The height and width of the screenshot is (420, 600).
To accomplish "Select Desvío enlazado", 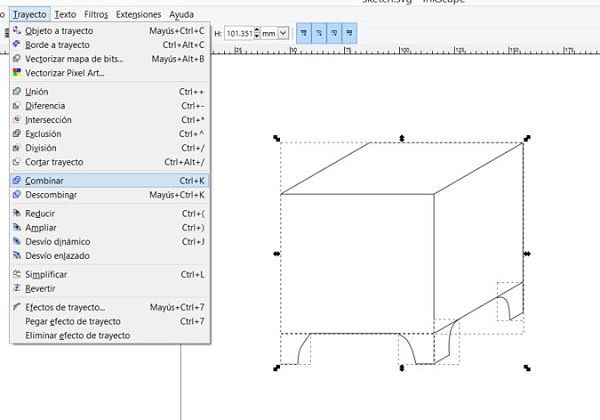I will (x=110, y=256).
